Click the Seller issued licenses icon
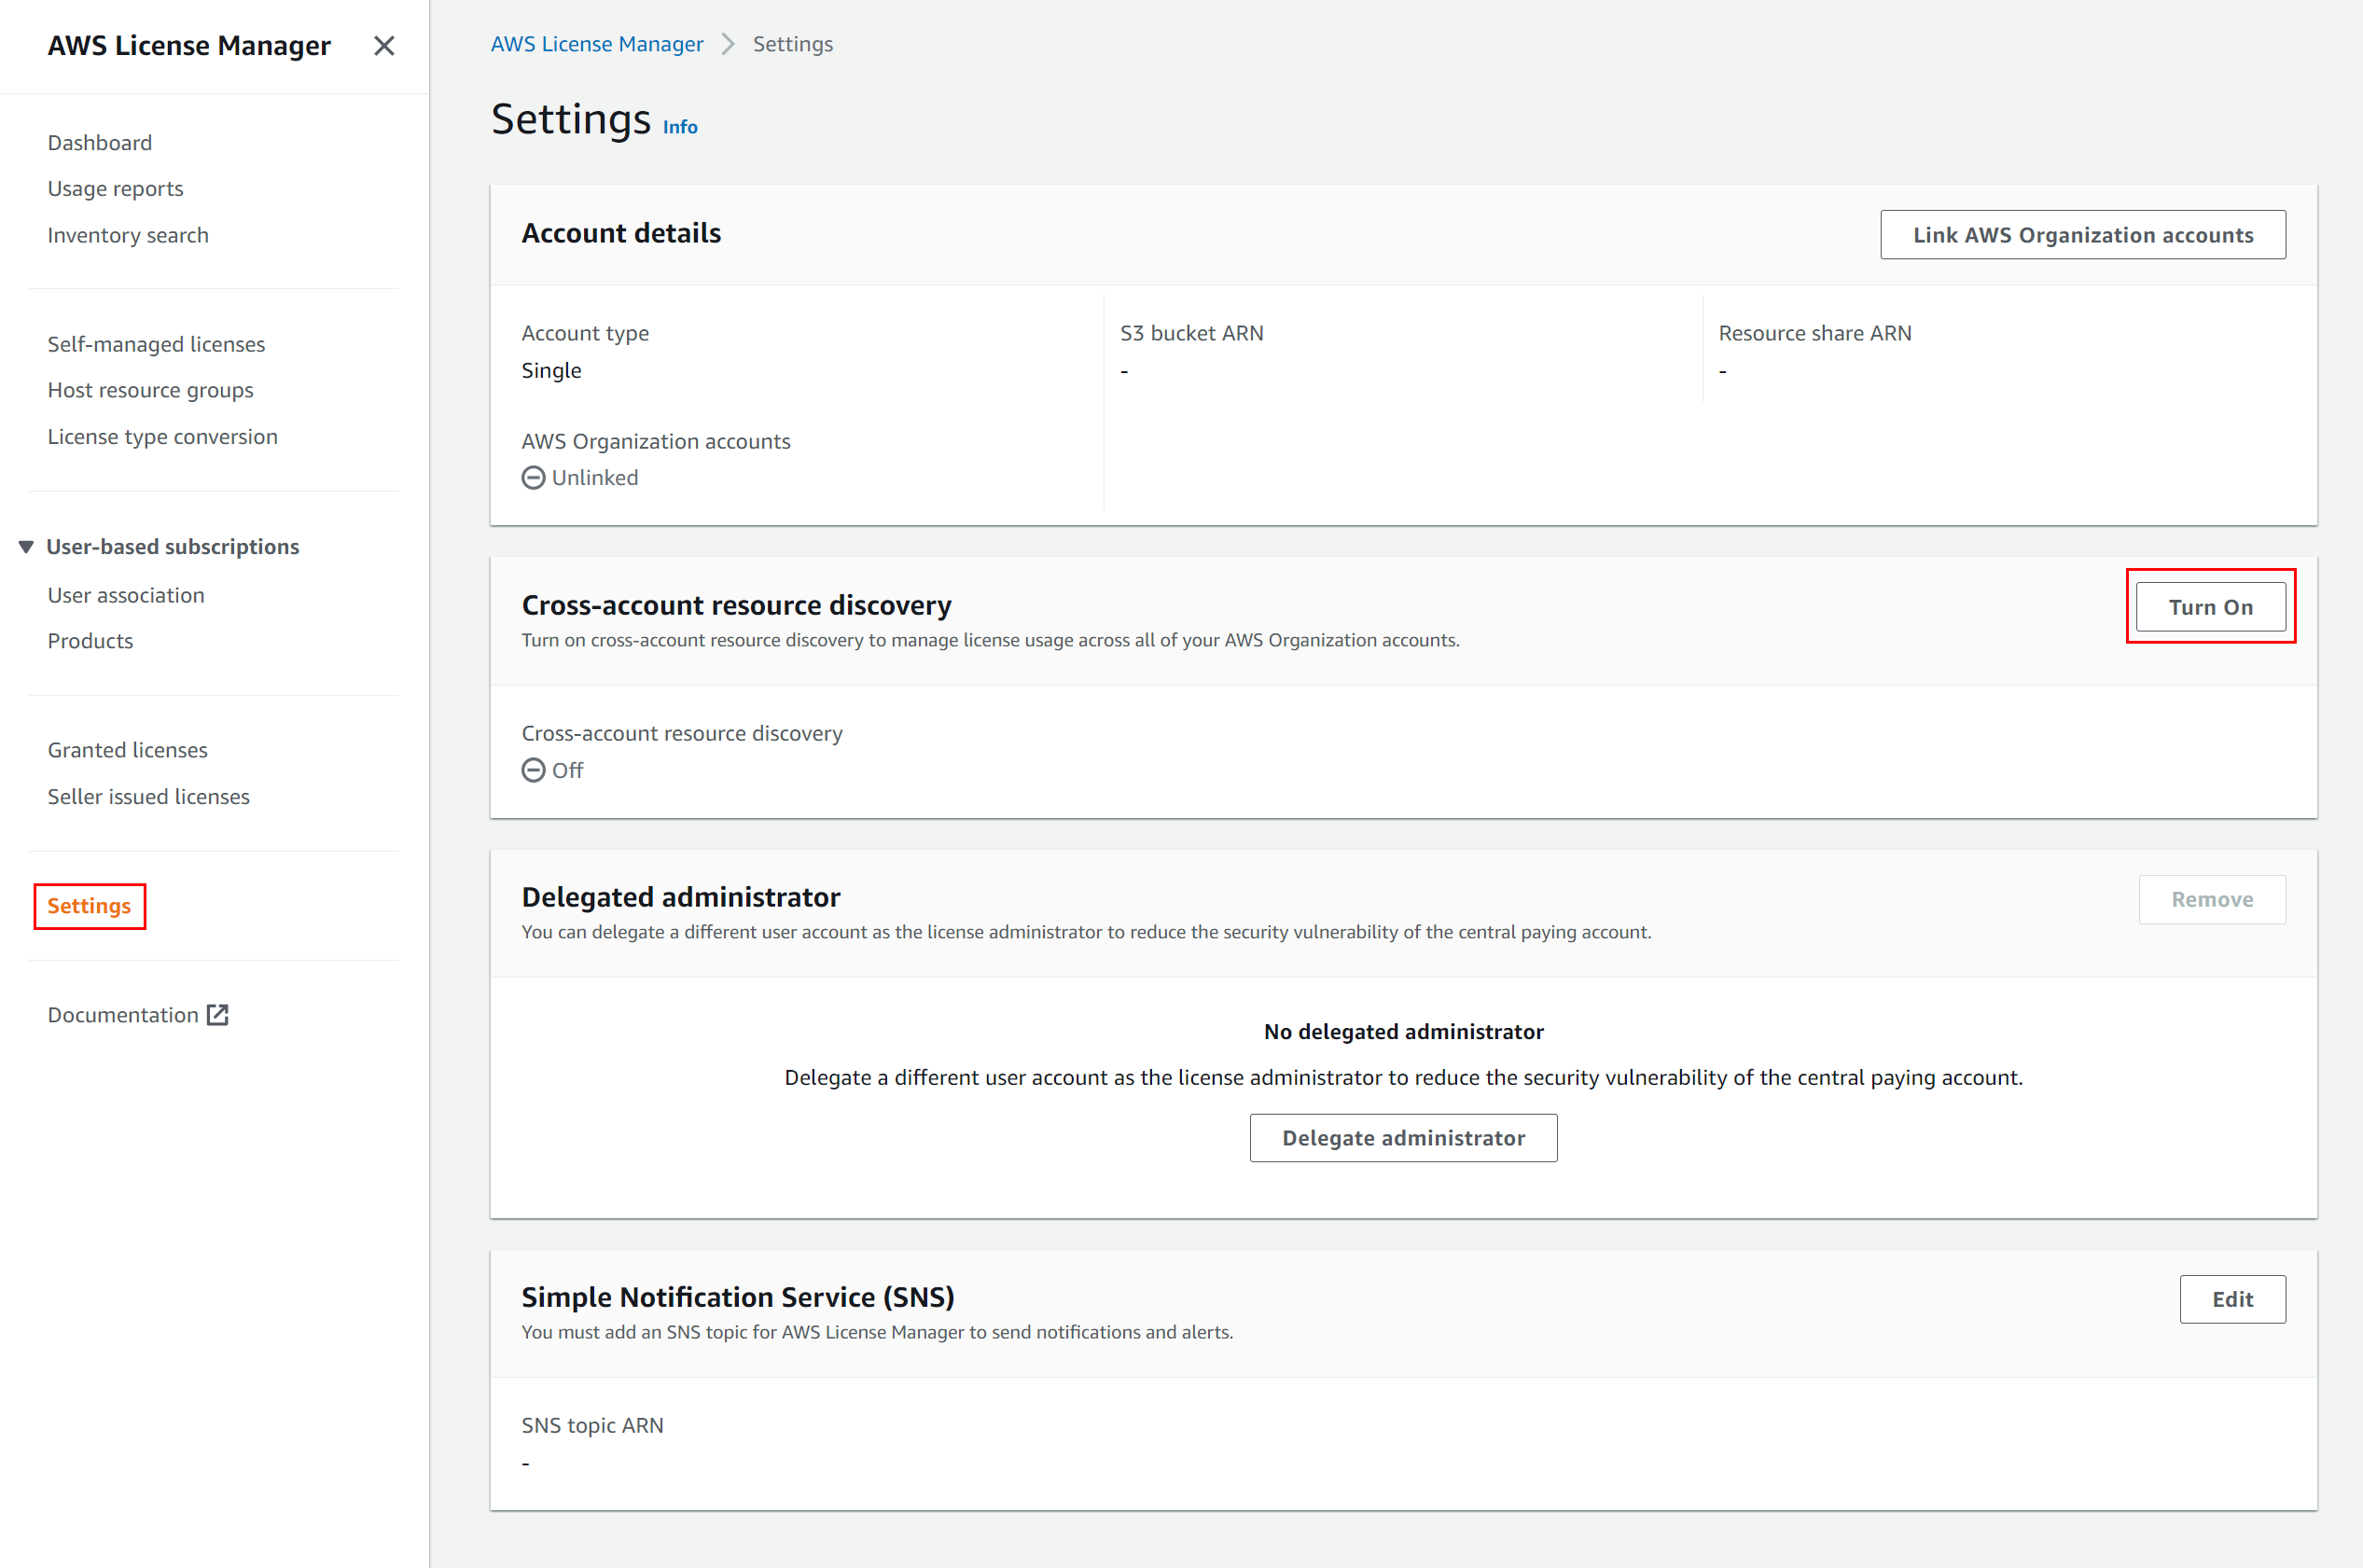The width and height of the screenshot is (2363, 1568). pos(147,797)
